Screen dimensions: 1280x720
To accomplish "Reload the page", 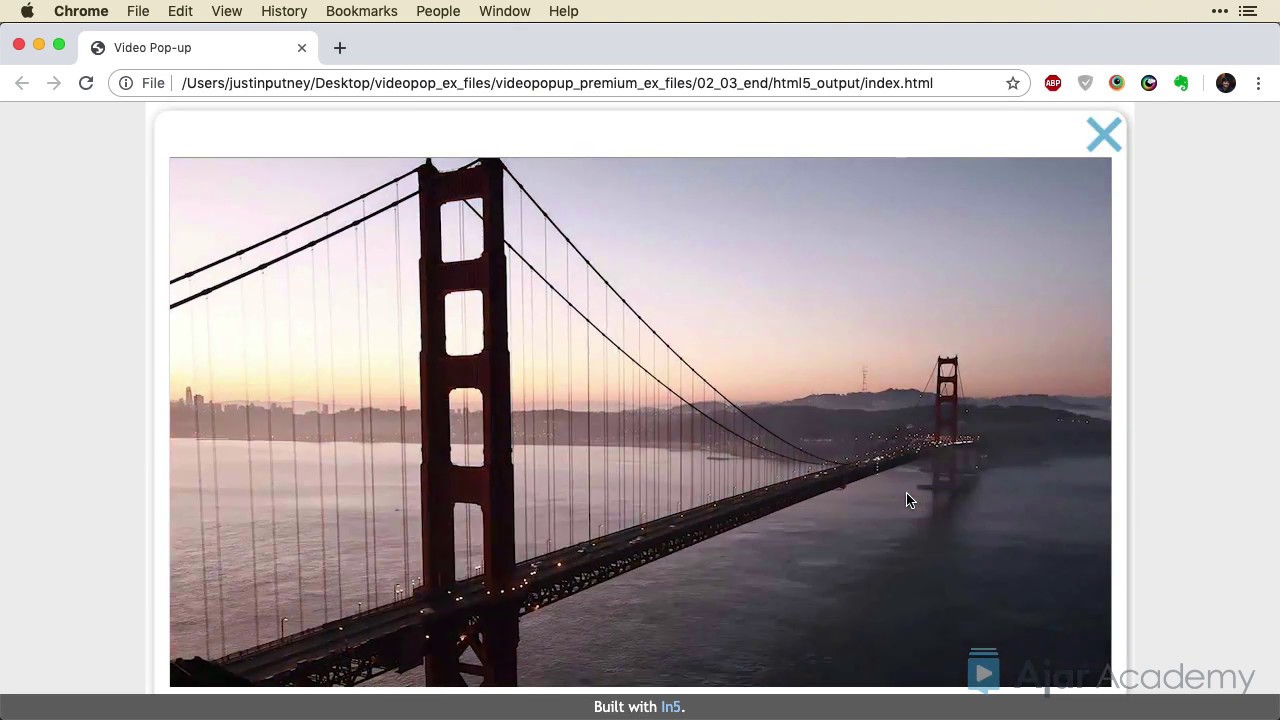I will click(x=86, y=83).
